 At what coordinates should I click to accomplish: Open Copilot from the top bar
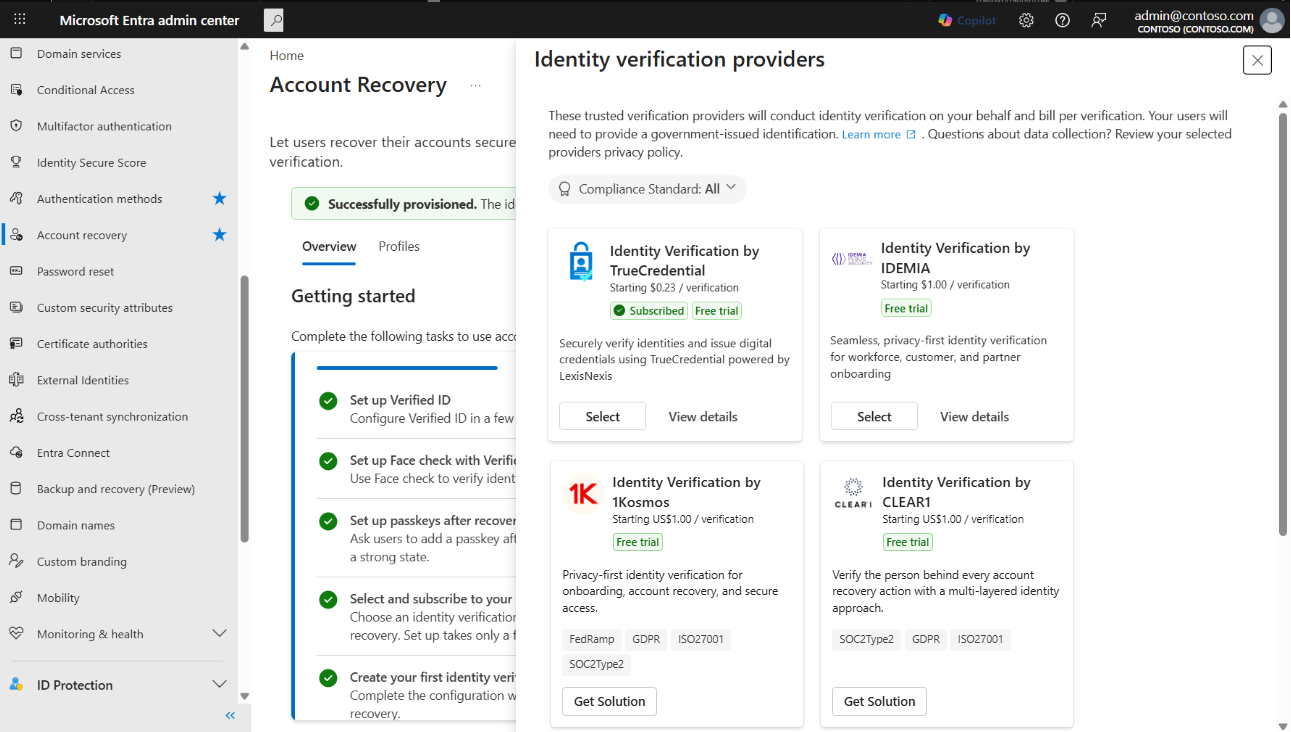click(967, 20)
